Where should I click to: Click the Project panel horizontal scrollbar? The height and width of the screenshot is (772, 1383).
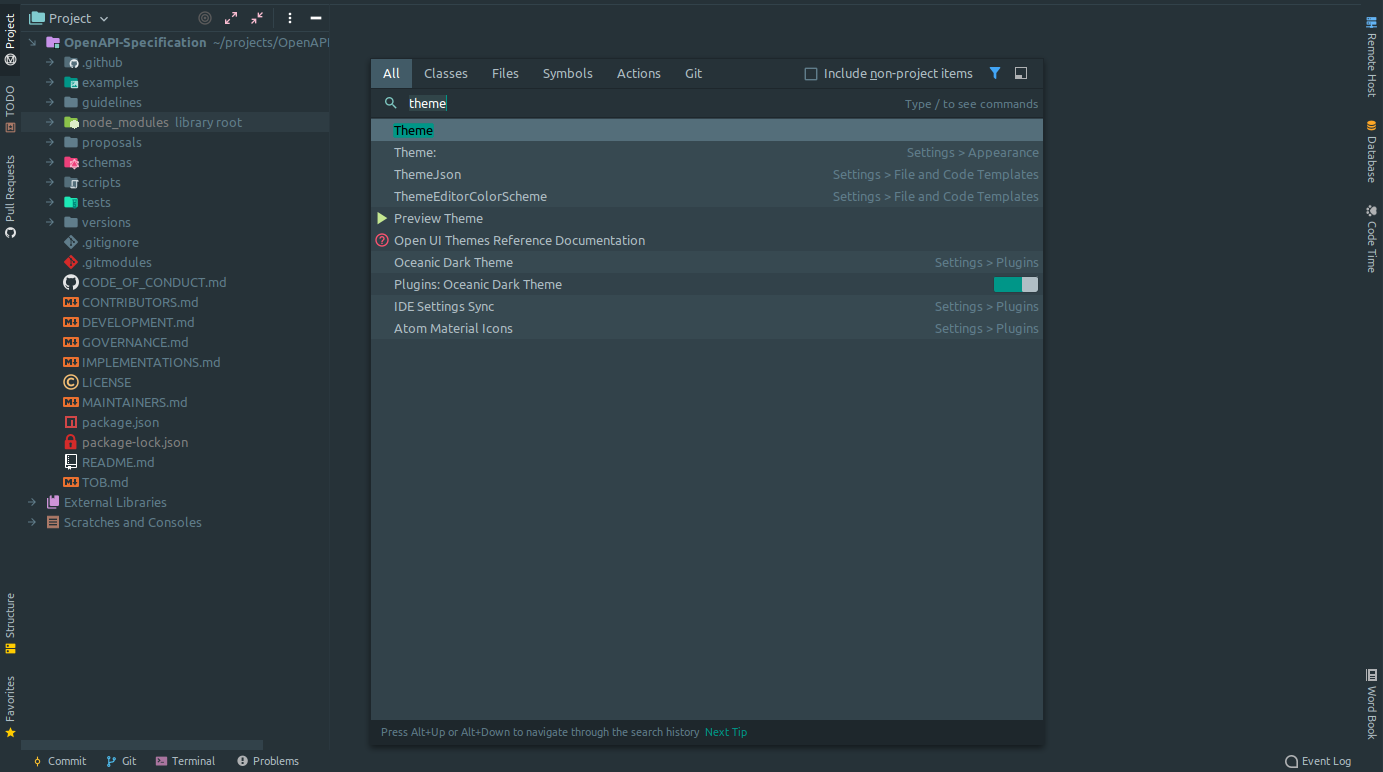coord(142,745)
